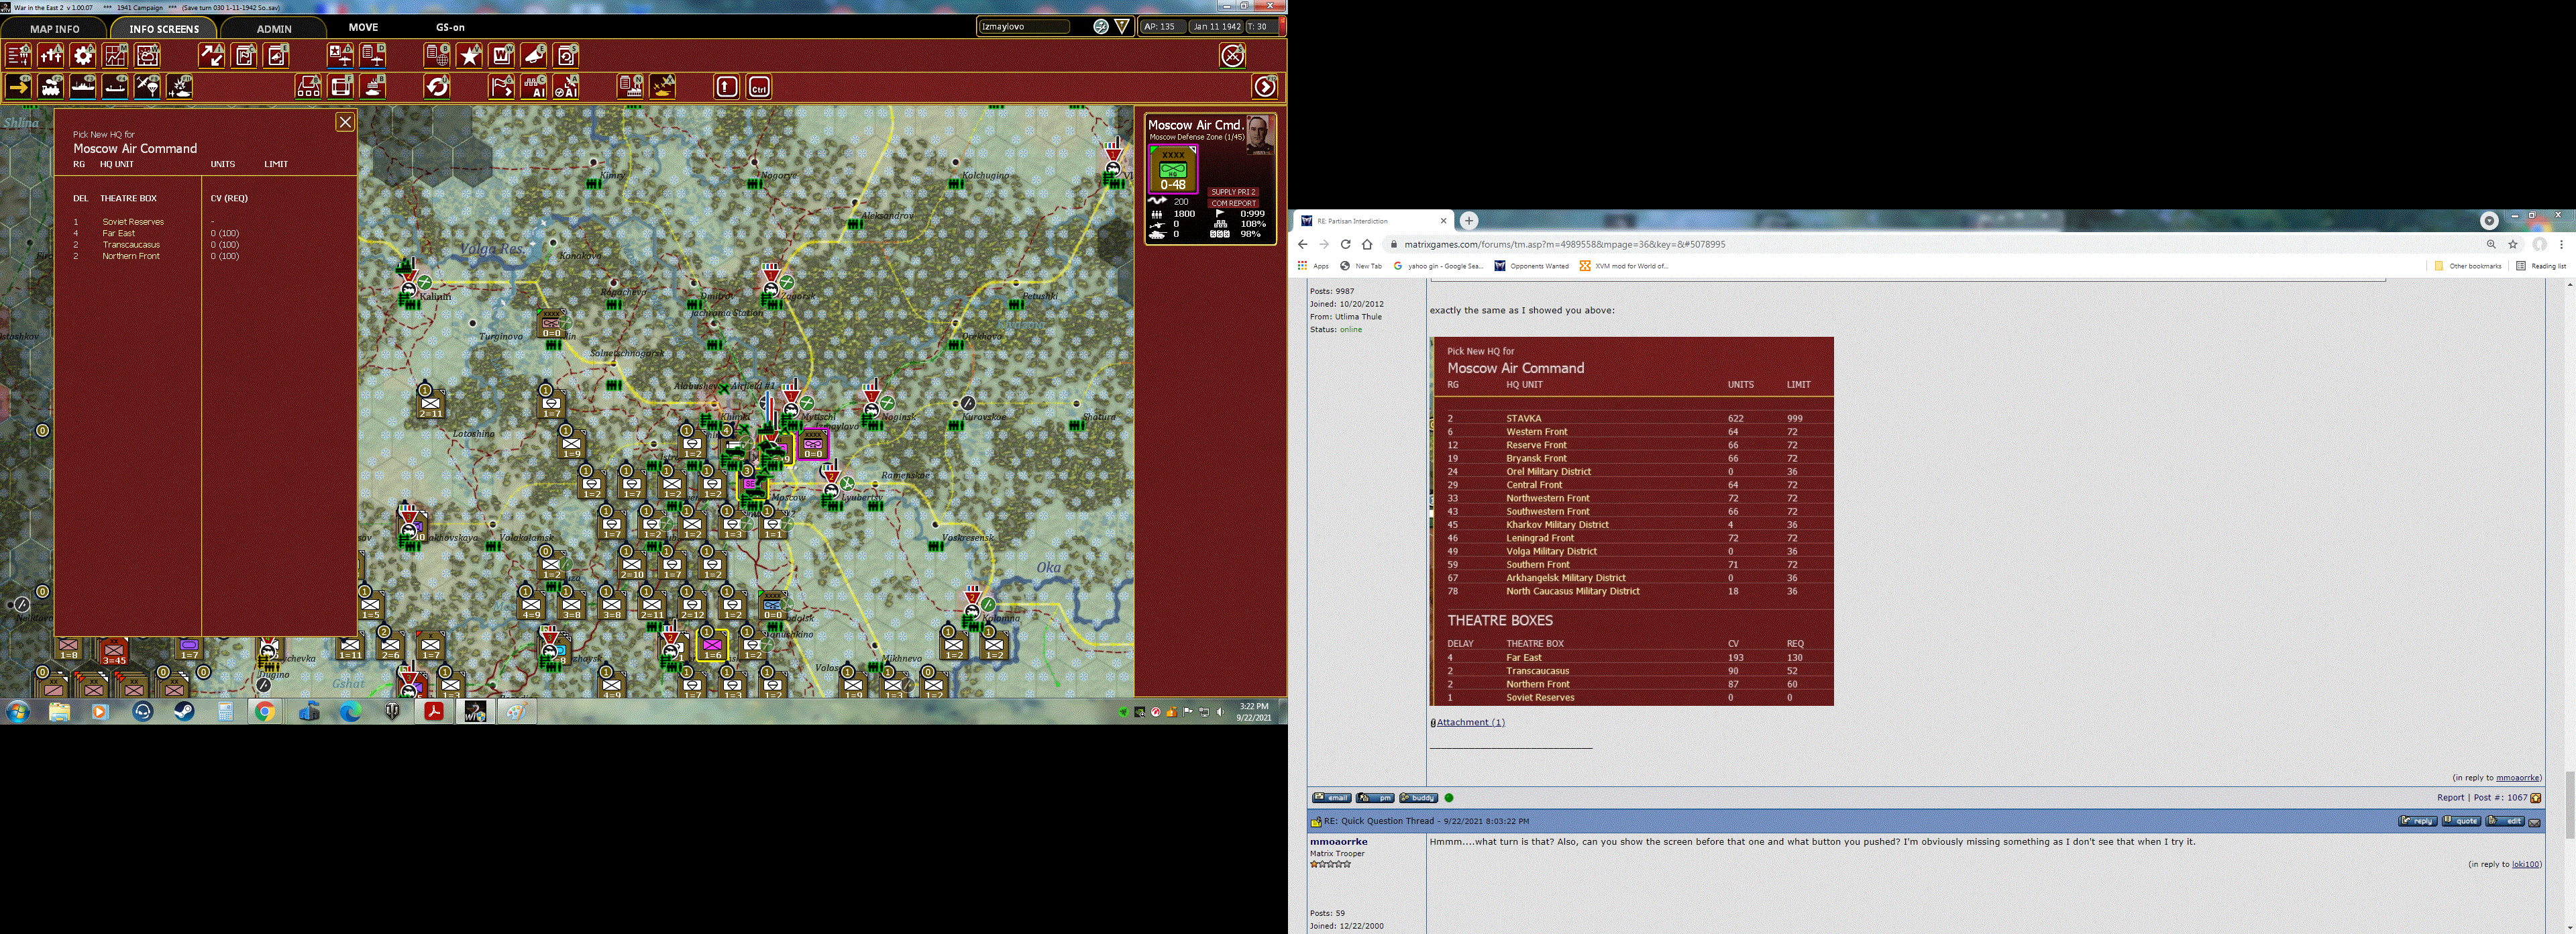Click the red star icon in toolbar

[x=470, y=55]
